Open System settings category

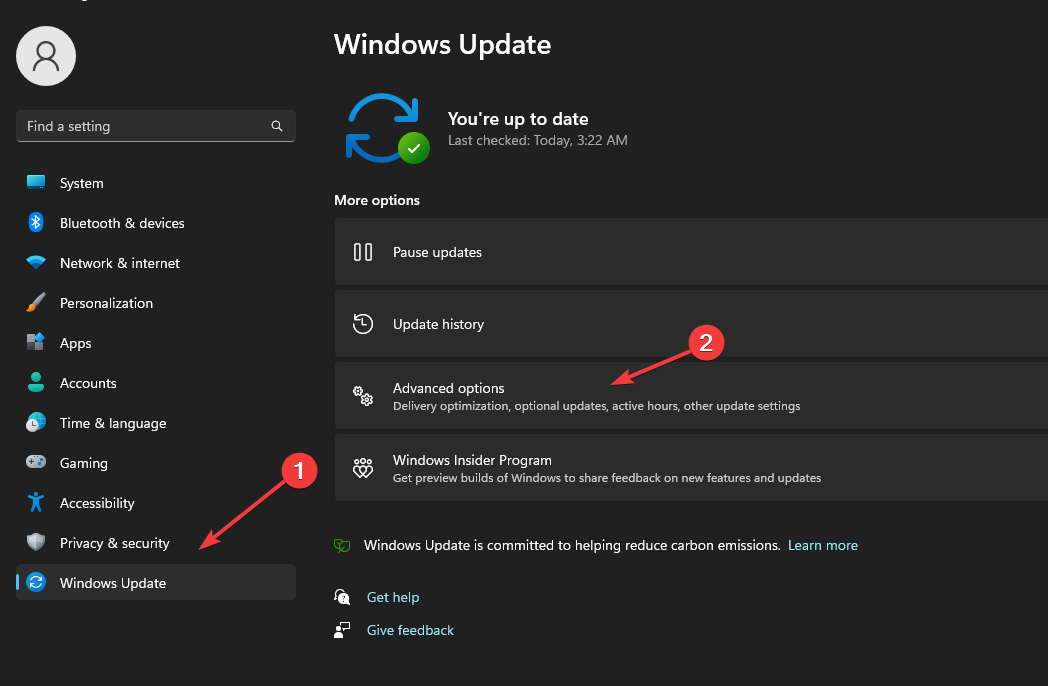[156, 183]
